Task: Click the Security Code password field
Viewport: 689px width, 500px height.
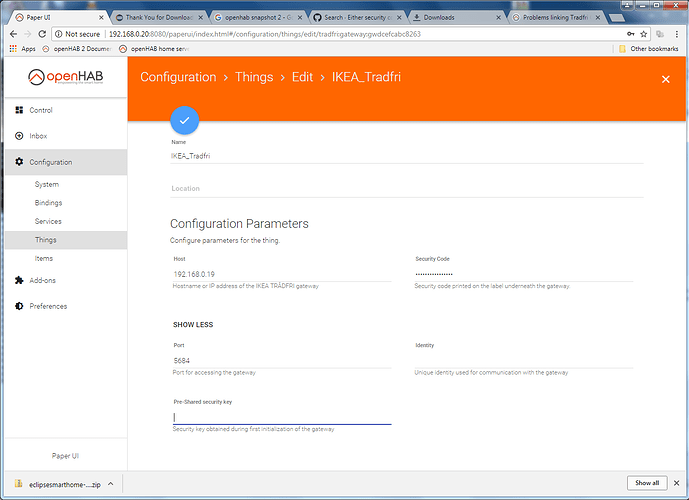Action: 523,274
